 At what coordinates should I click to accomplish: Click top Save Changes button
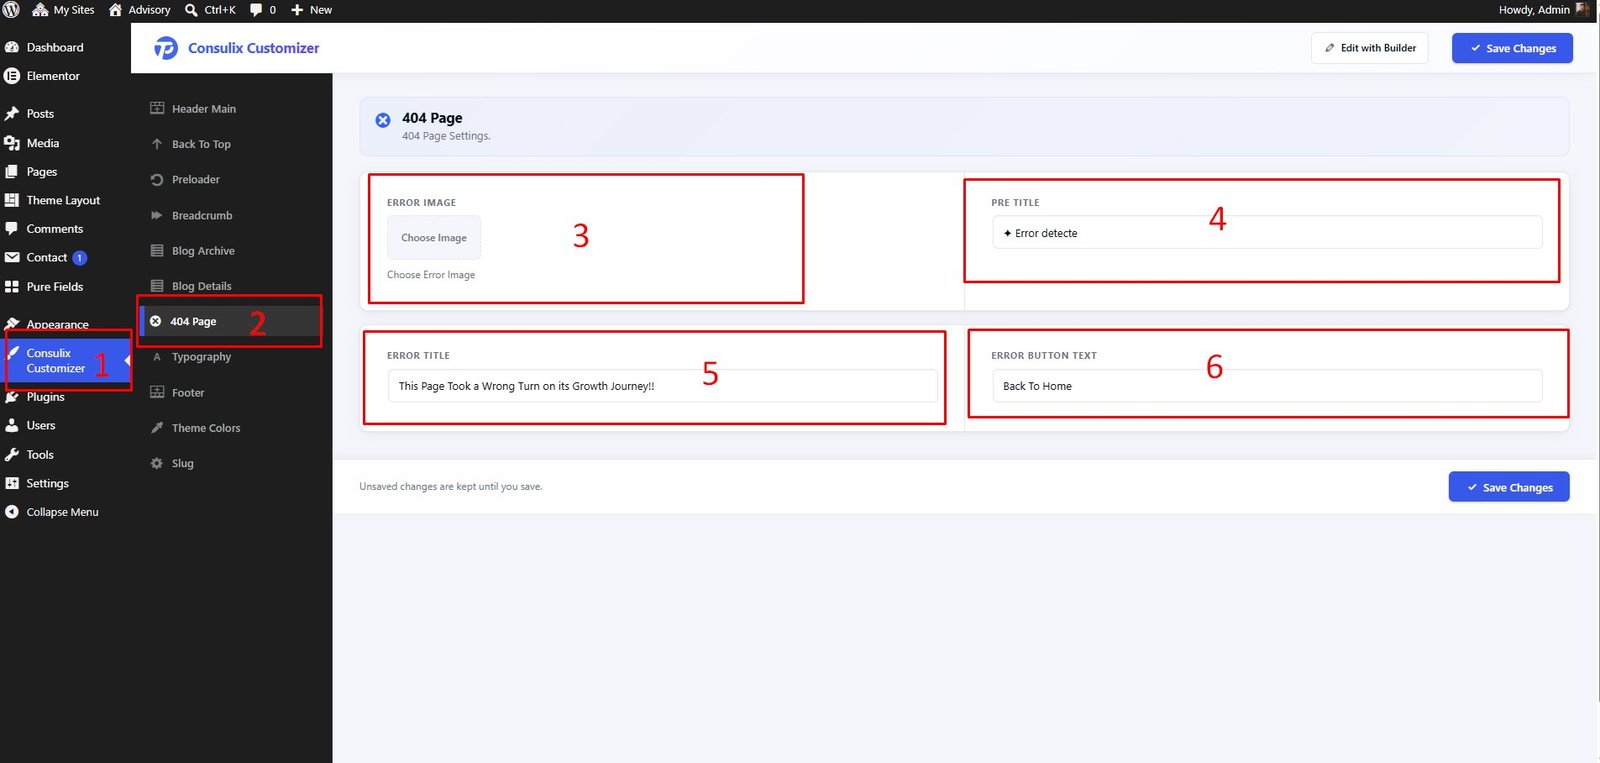[x=1512, y=48]
